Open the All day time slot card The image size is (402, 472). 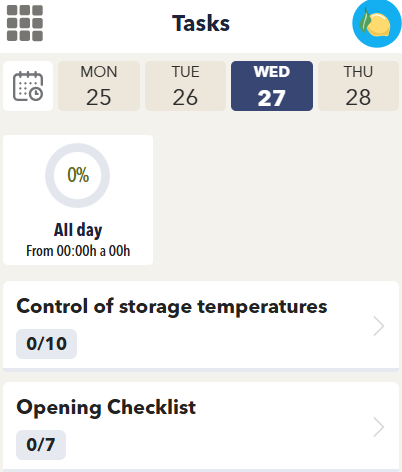click(78, 200)
